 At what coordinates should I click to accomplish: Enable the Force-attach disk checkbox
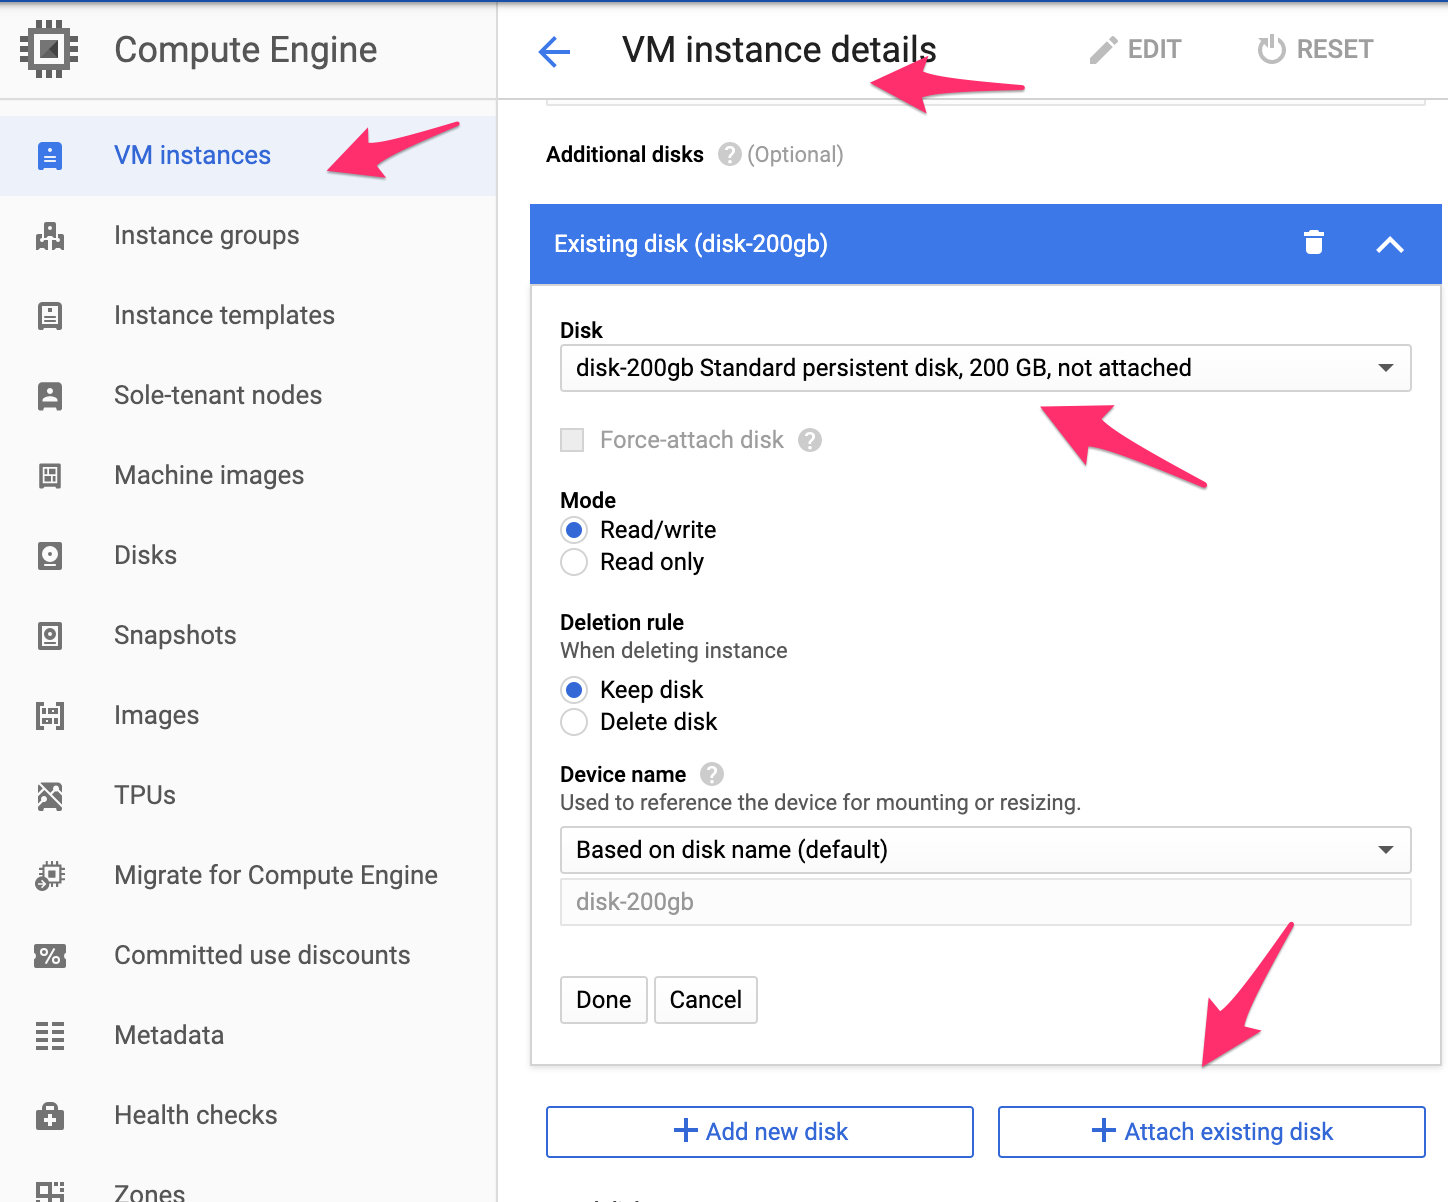(x=572, y=440)
